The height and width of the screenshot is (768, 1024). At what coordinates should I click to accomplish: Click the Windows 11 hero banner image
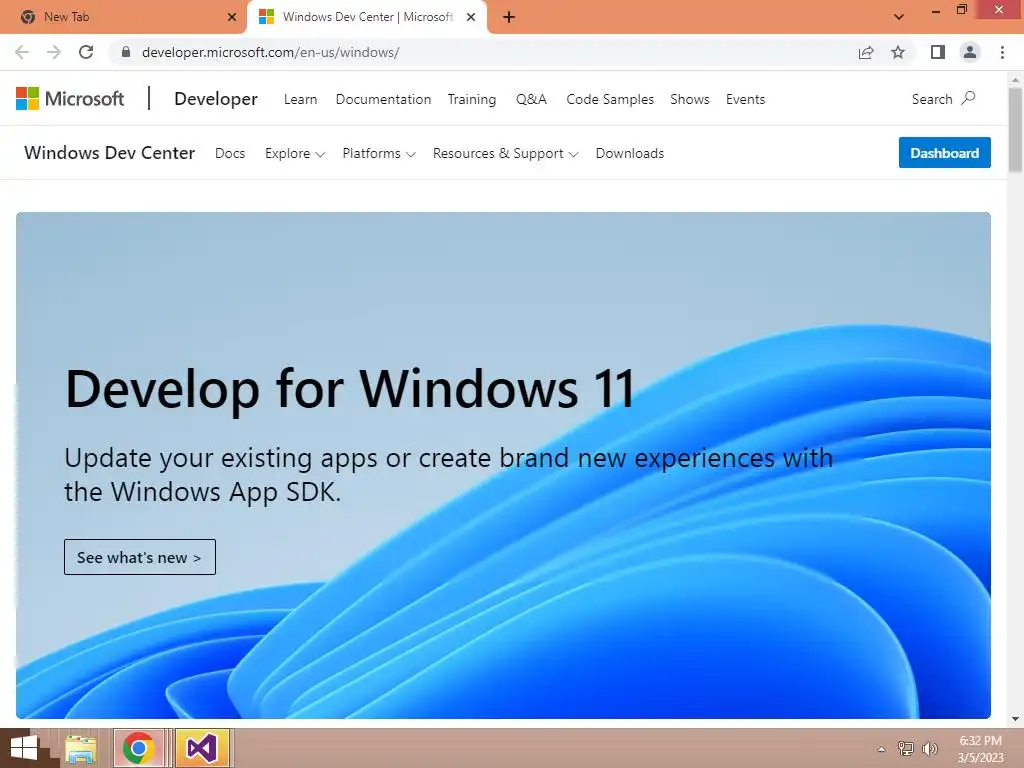[504, 465]
